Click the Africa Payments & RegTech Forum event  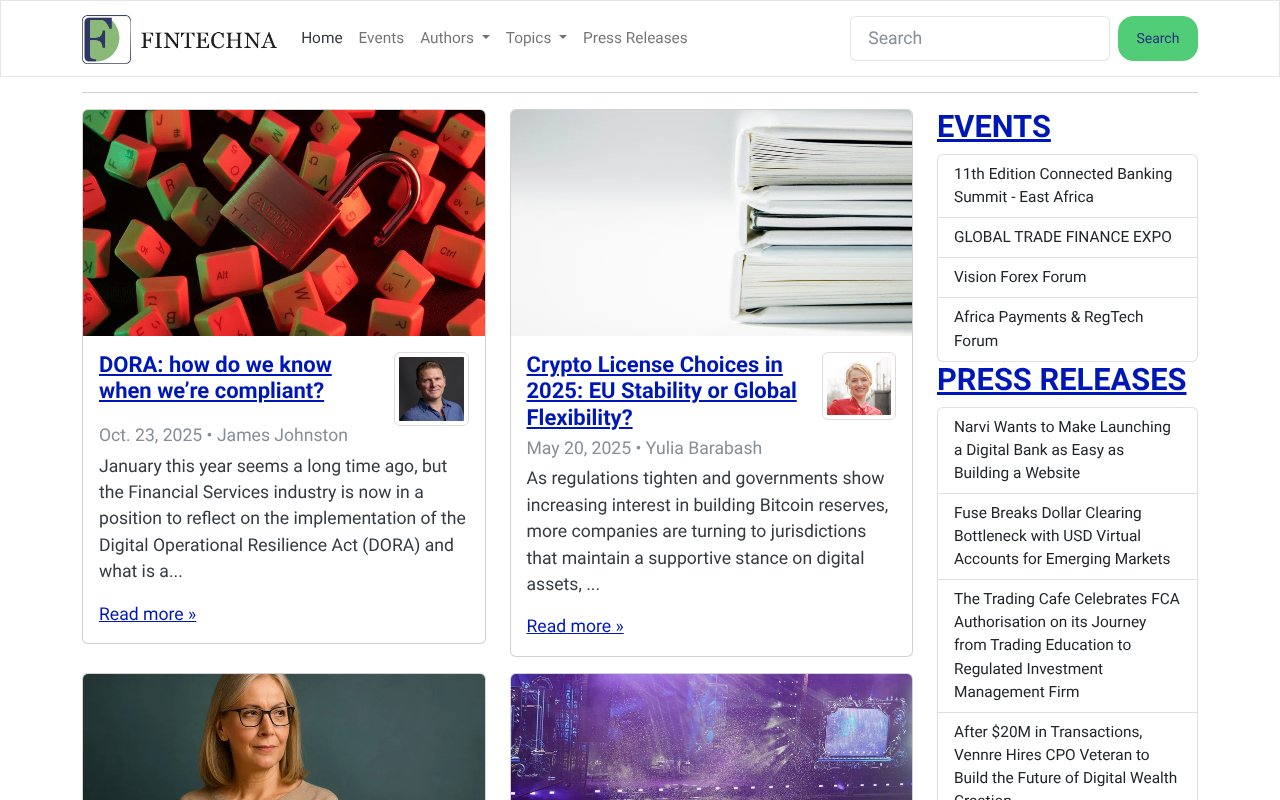coord(1047,328)
